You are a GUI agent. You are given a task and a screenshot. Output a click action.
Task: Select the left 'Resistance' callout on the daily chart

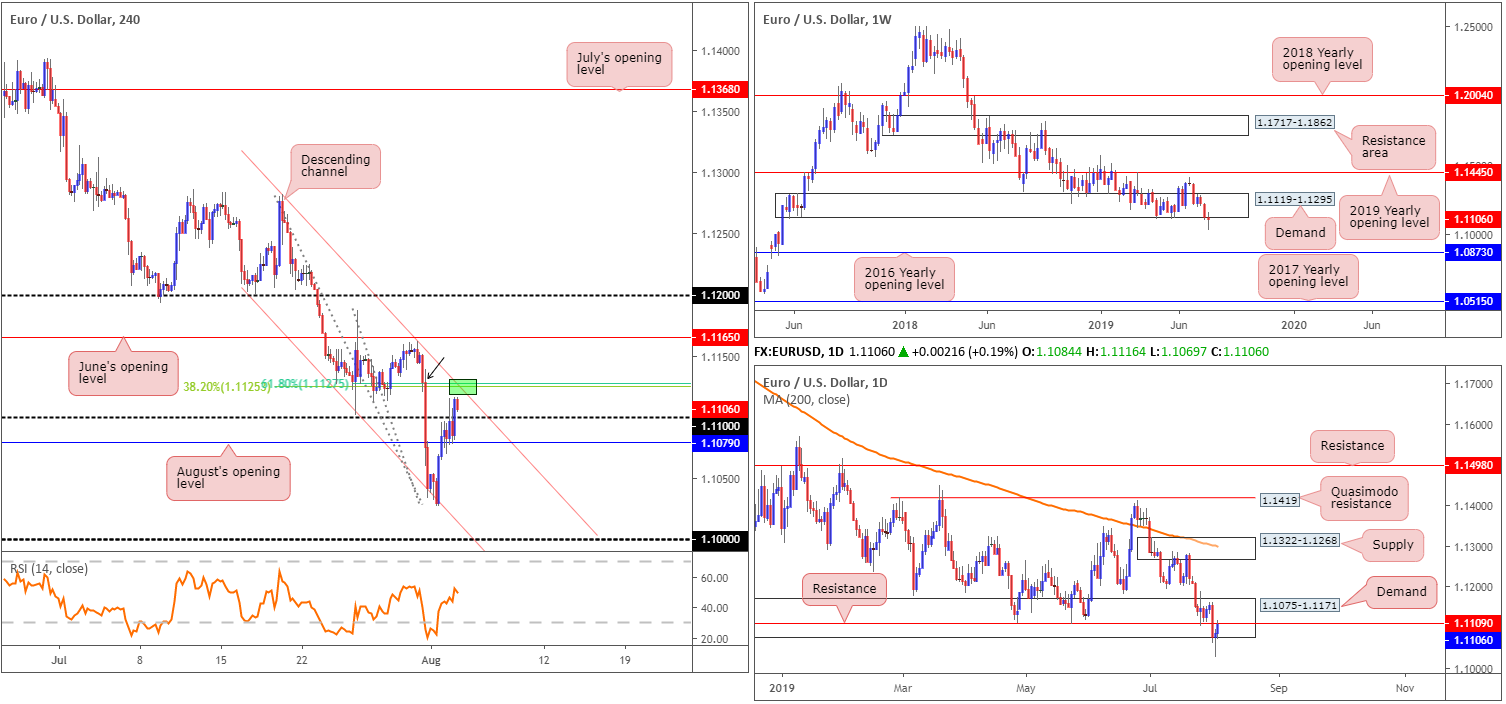pos(845,589)
